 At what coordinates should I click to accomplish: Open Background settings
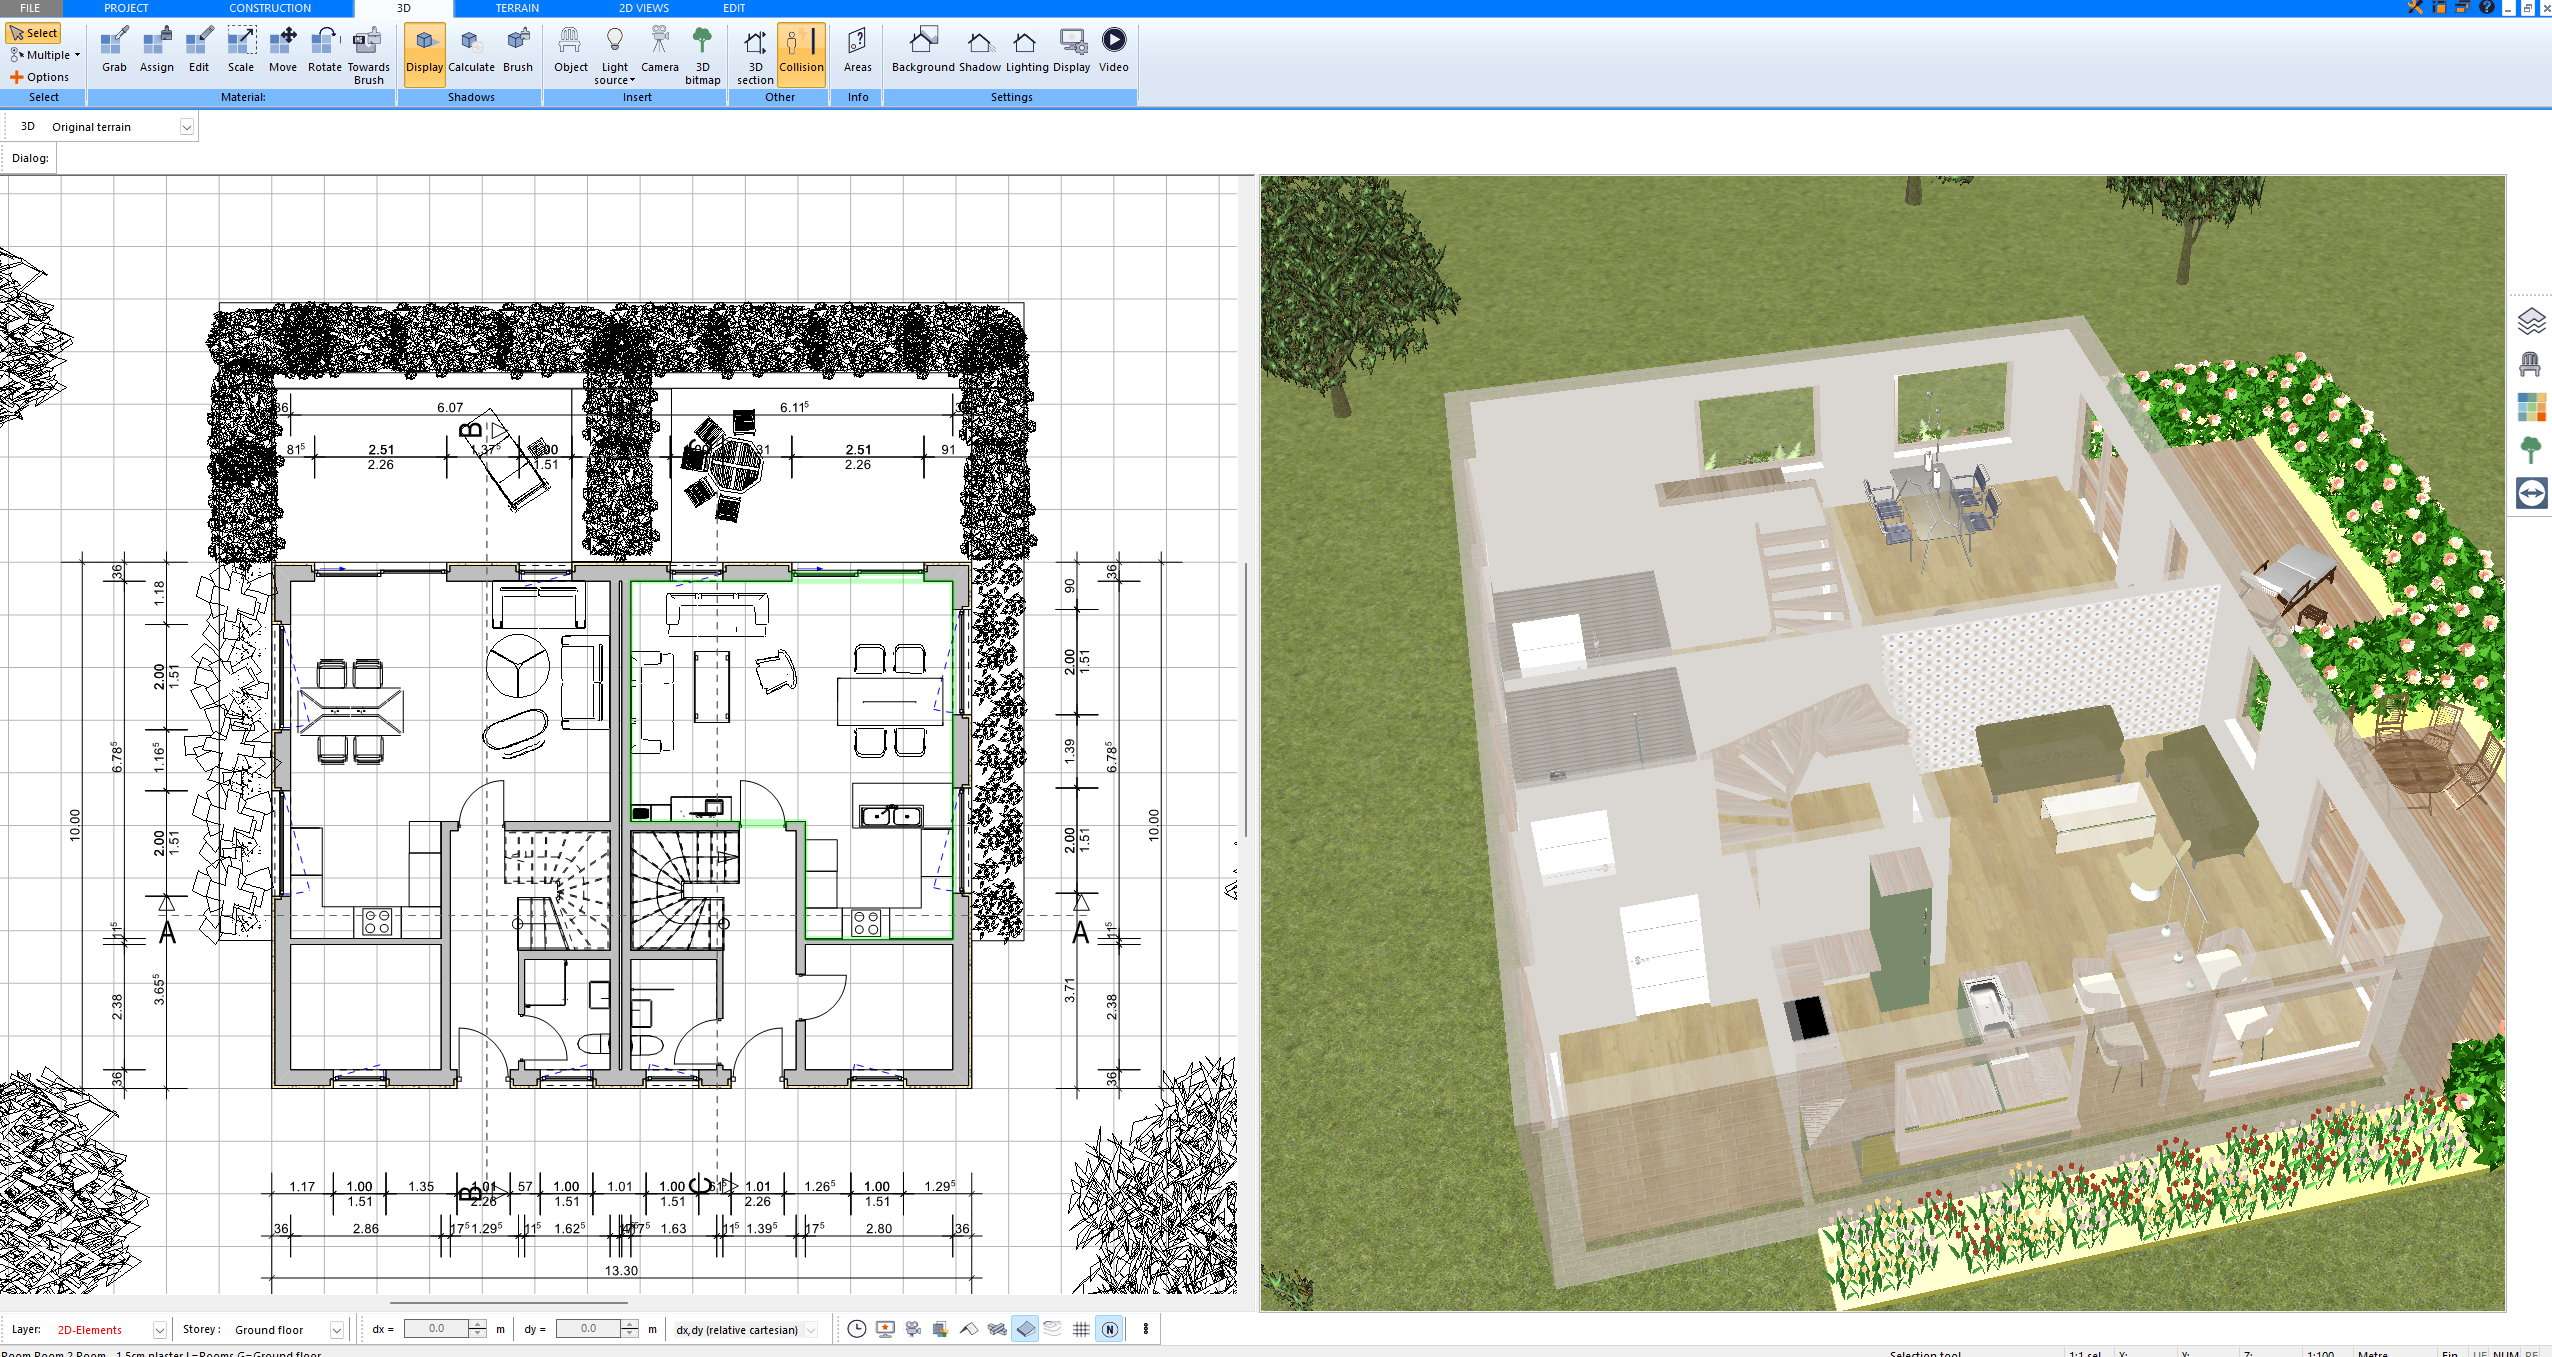click(x=923, y=50)
